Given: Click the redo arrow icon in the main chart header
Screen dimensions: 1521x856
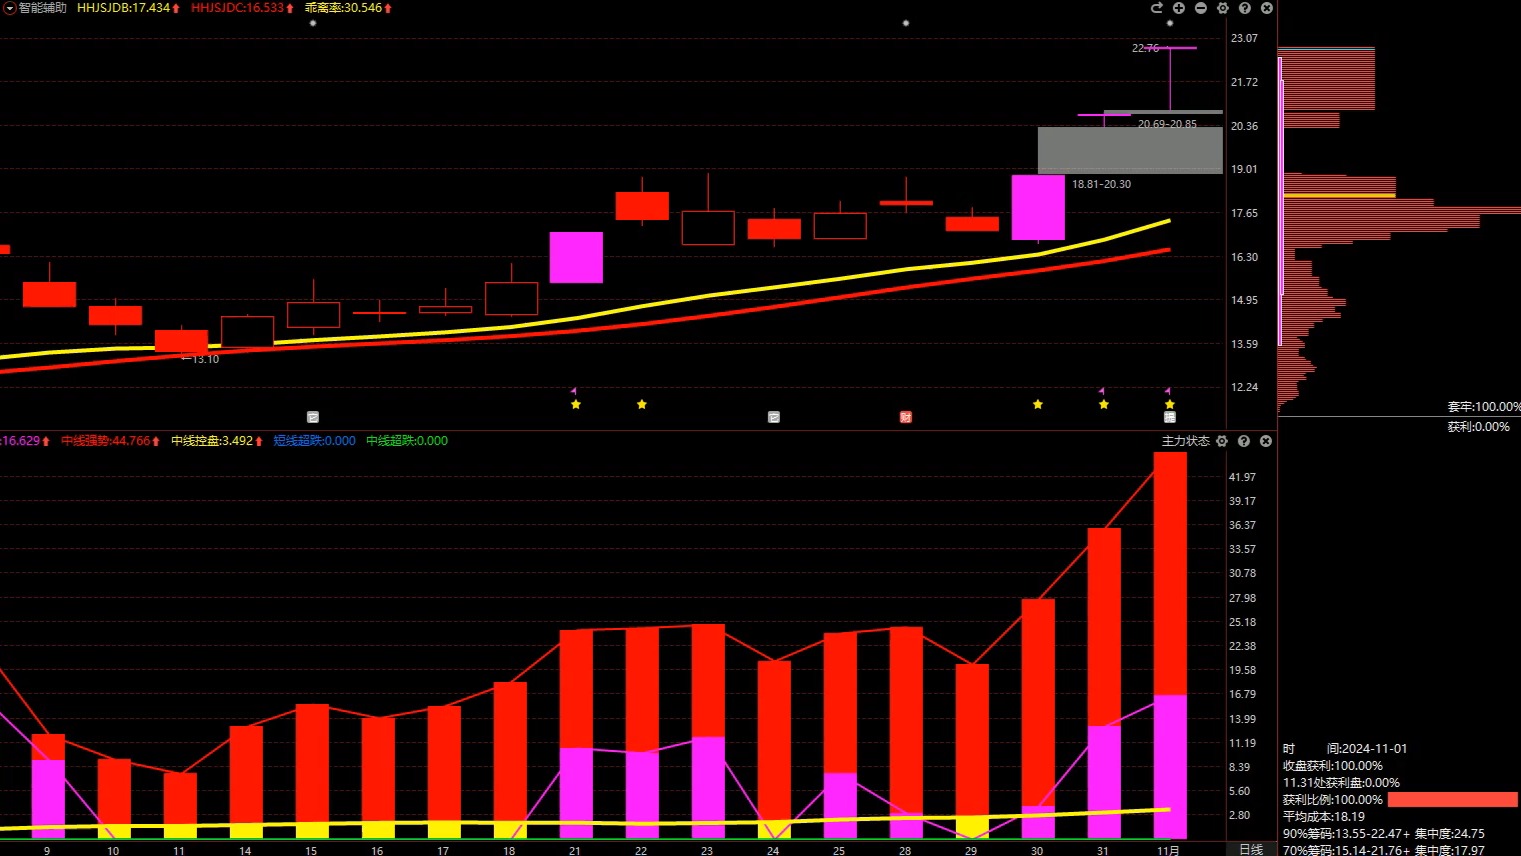Looking at the screenshot, I should coord(1157,8).
